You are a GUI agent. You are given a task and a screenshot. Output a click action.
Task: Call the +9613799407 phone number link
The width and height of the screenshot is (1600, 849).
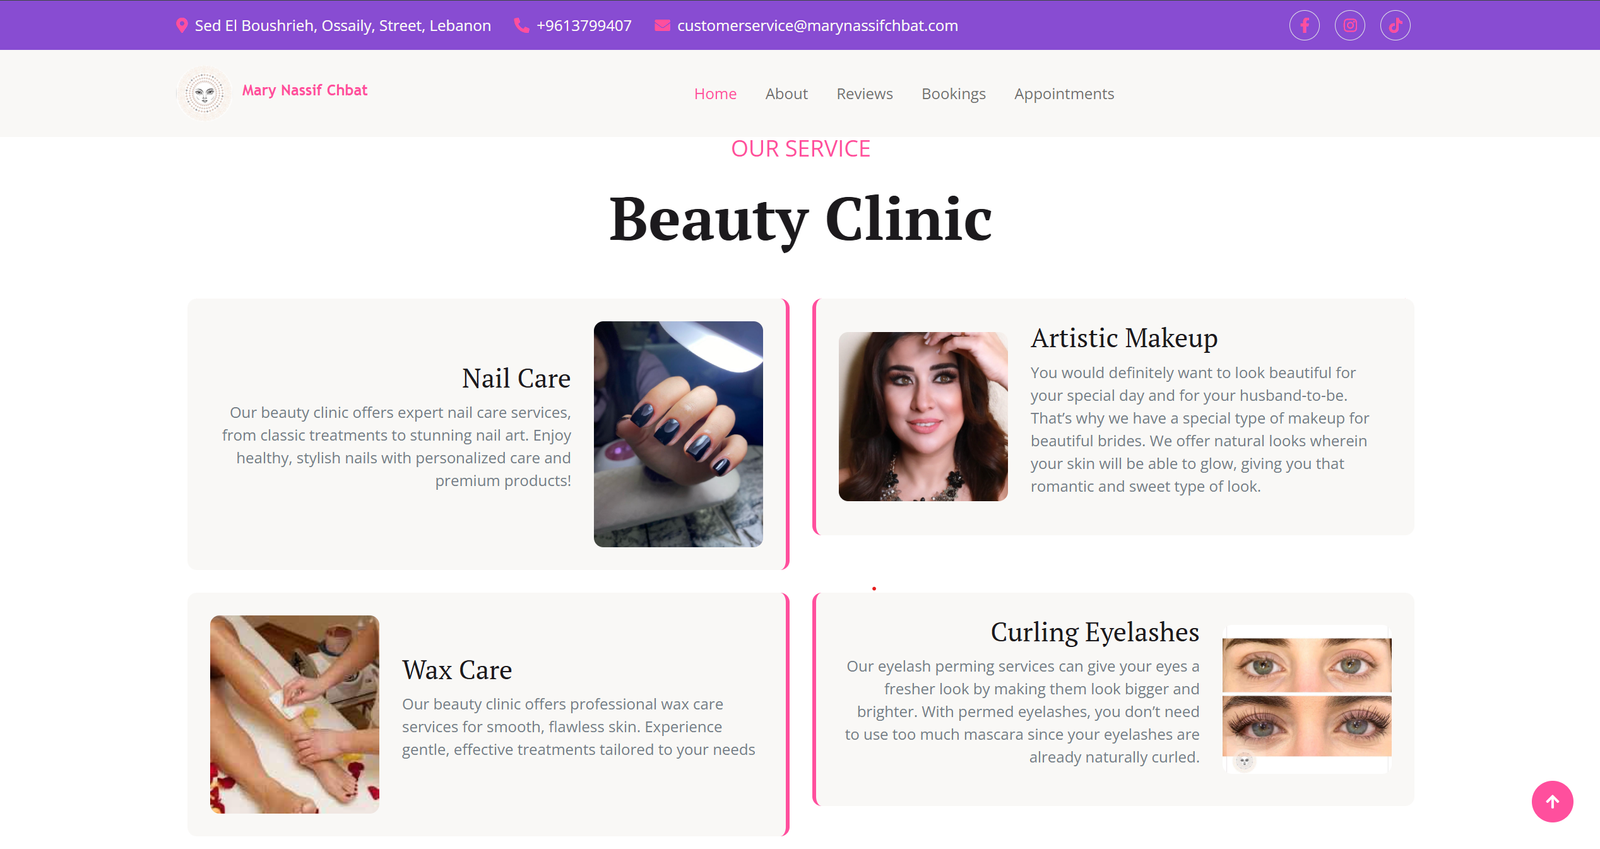584,25
